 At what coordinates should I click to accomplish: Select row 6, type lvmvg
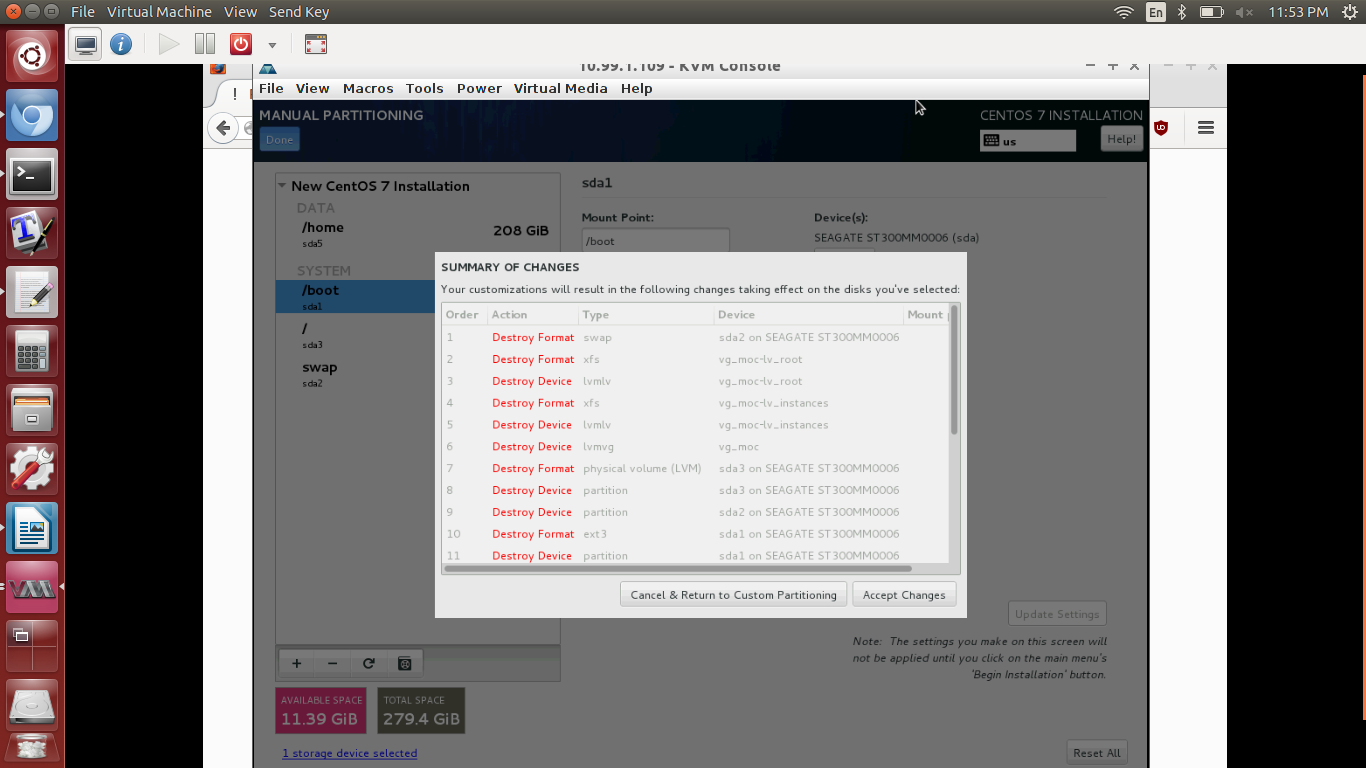pyautogui.click(x=696, y=446)
